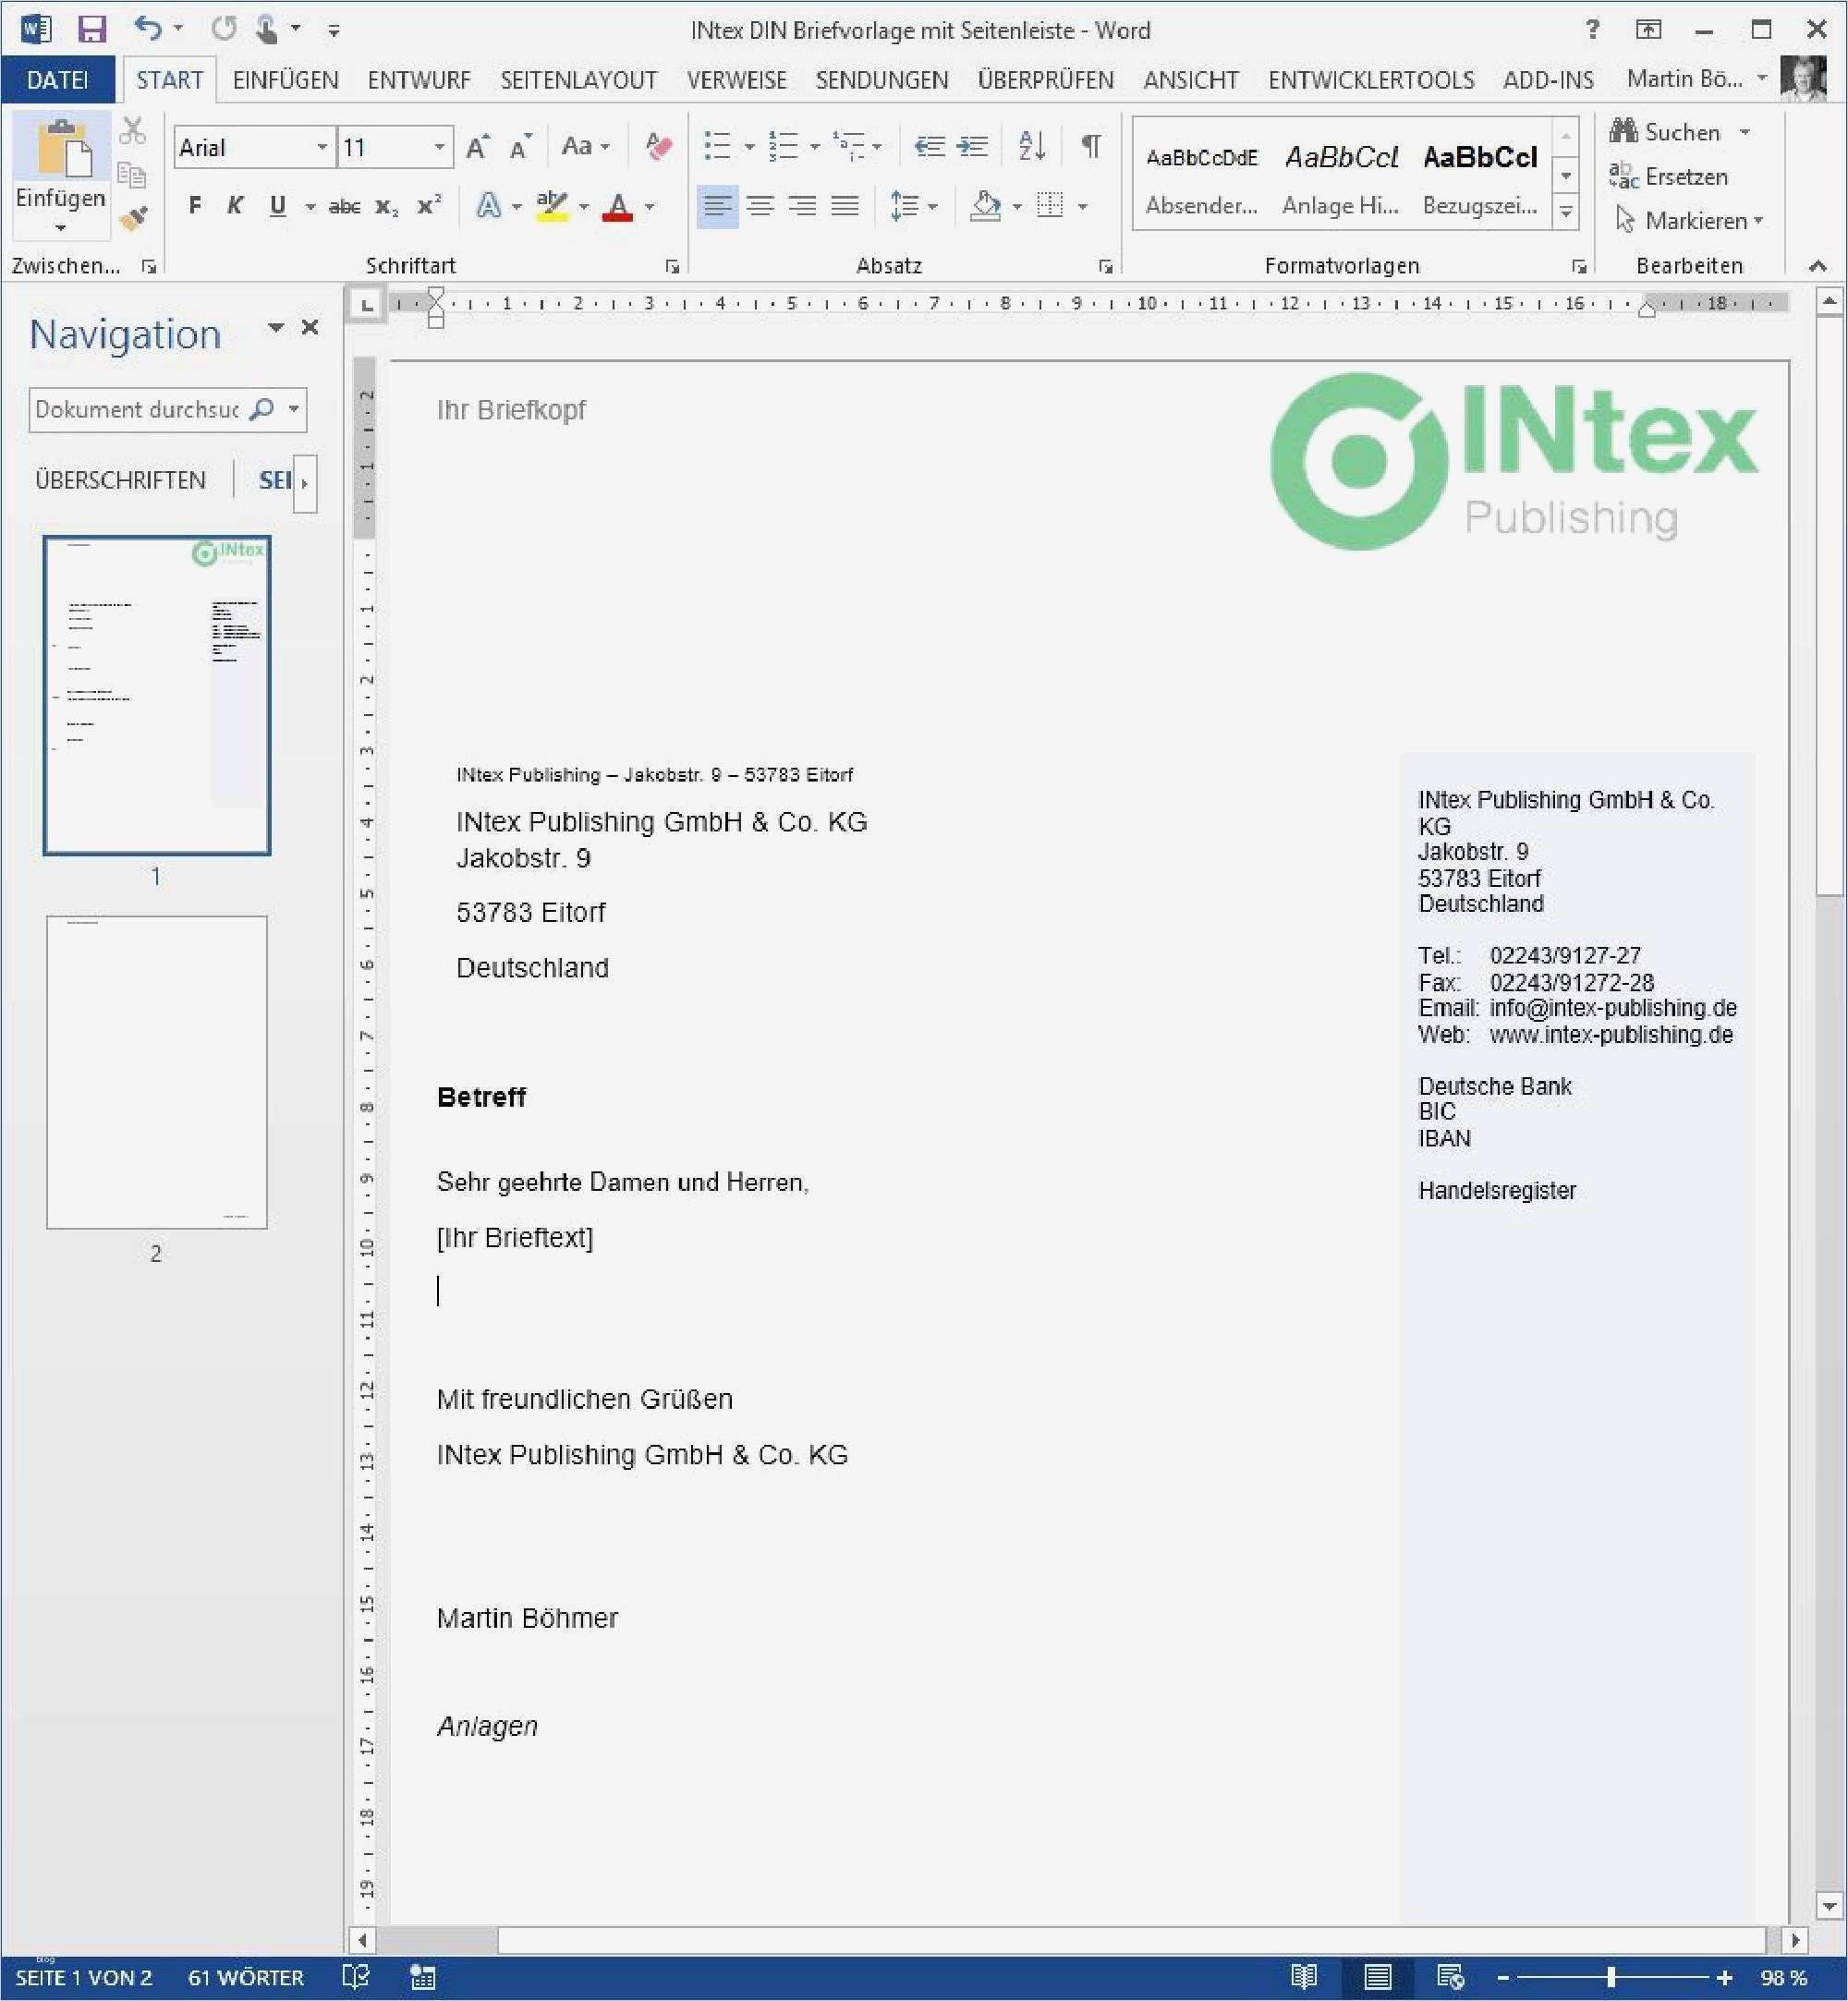This screenshot has height=2001, width=1848.
Task: Click the Format Painter brush icon
Action: point(133,218)
